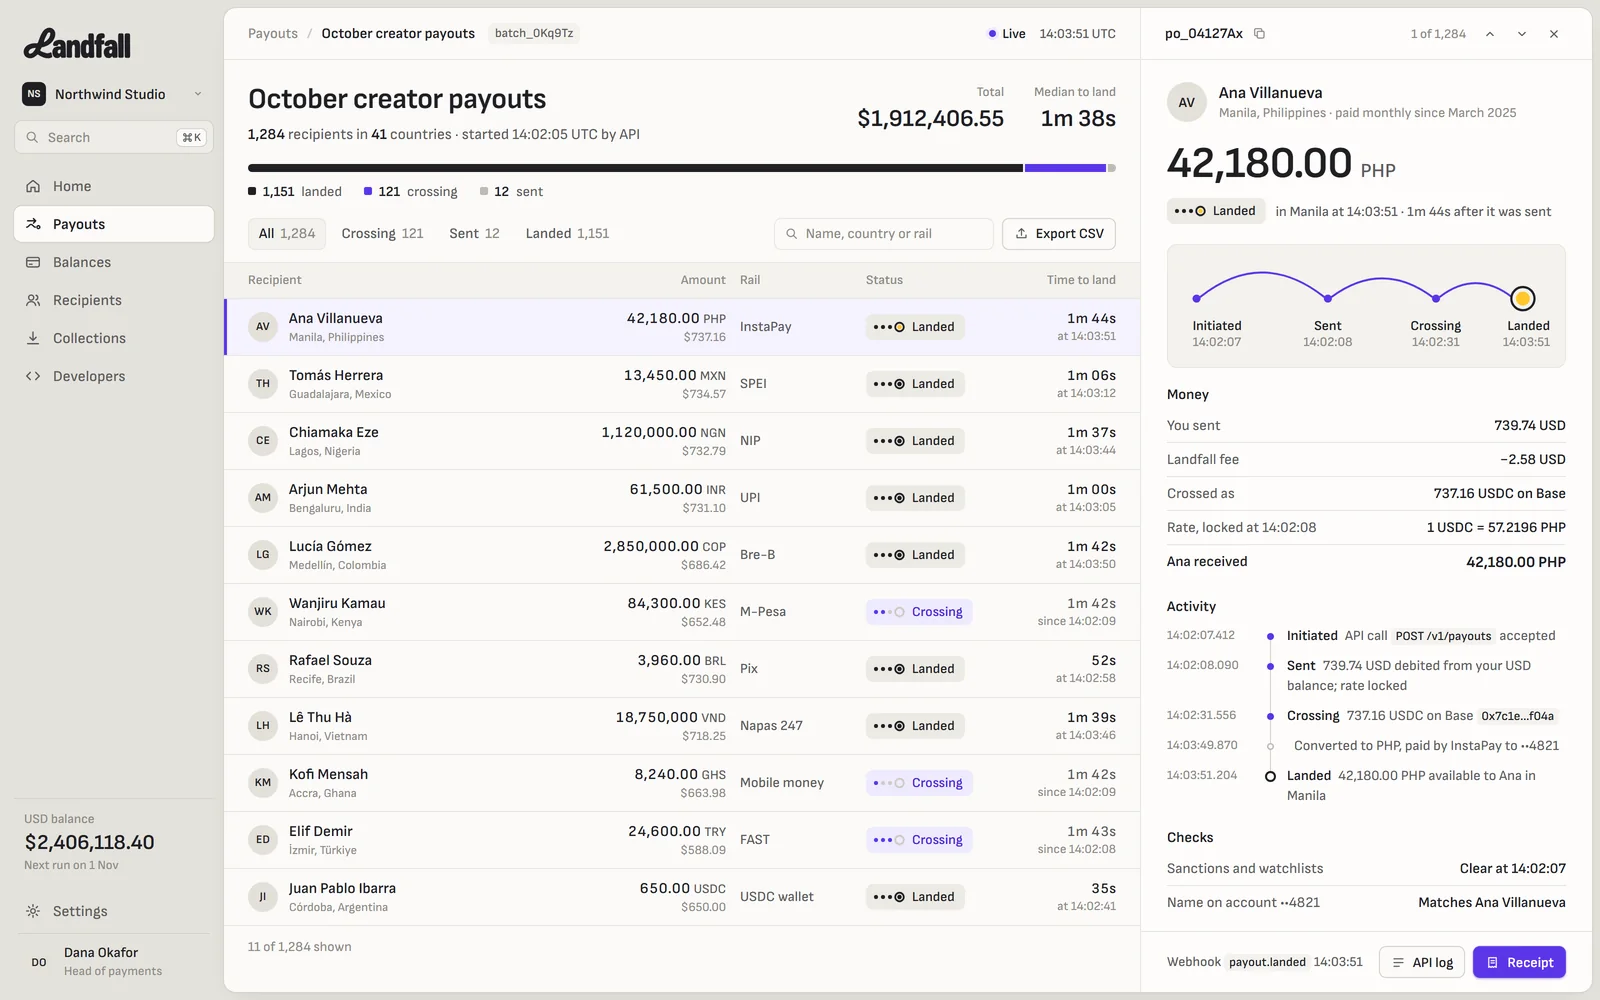Show the Sent 12 tab
This screenshot has width=1600, height=1000.
pyautogui.click(x=474, y=233)
